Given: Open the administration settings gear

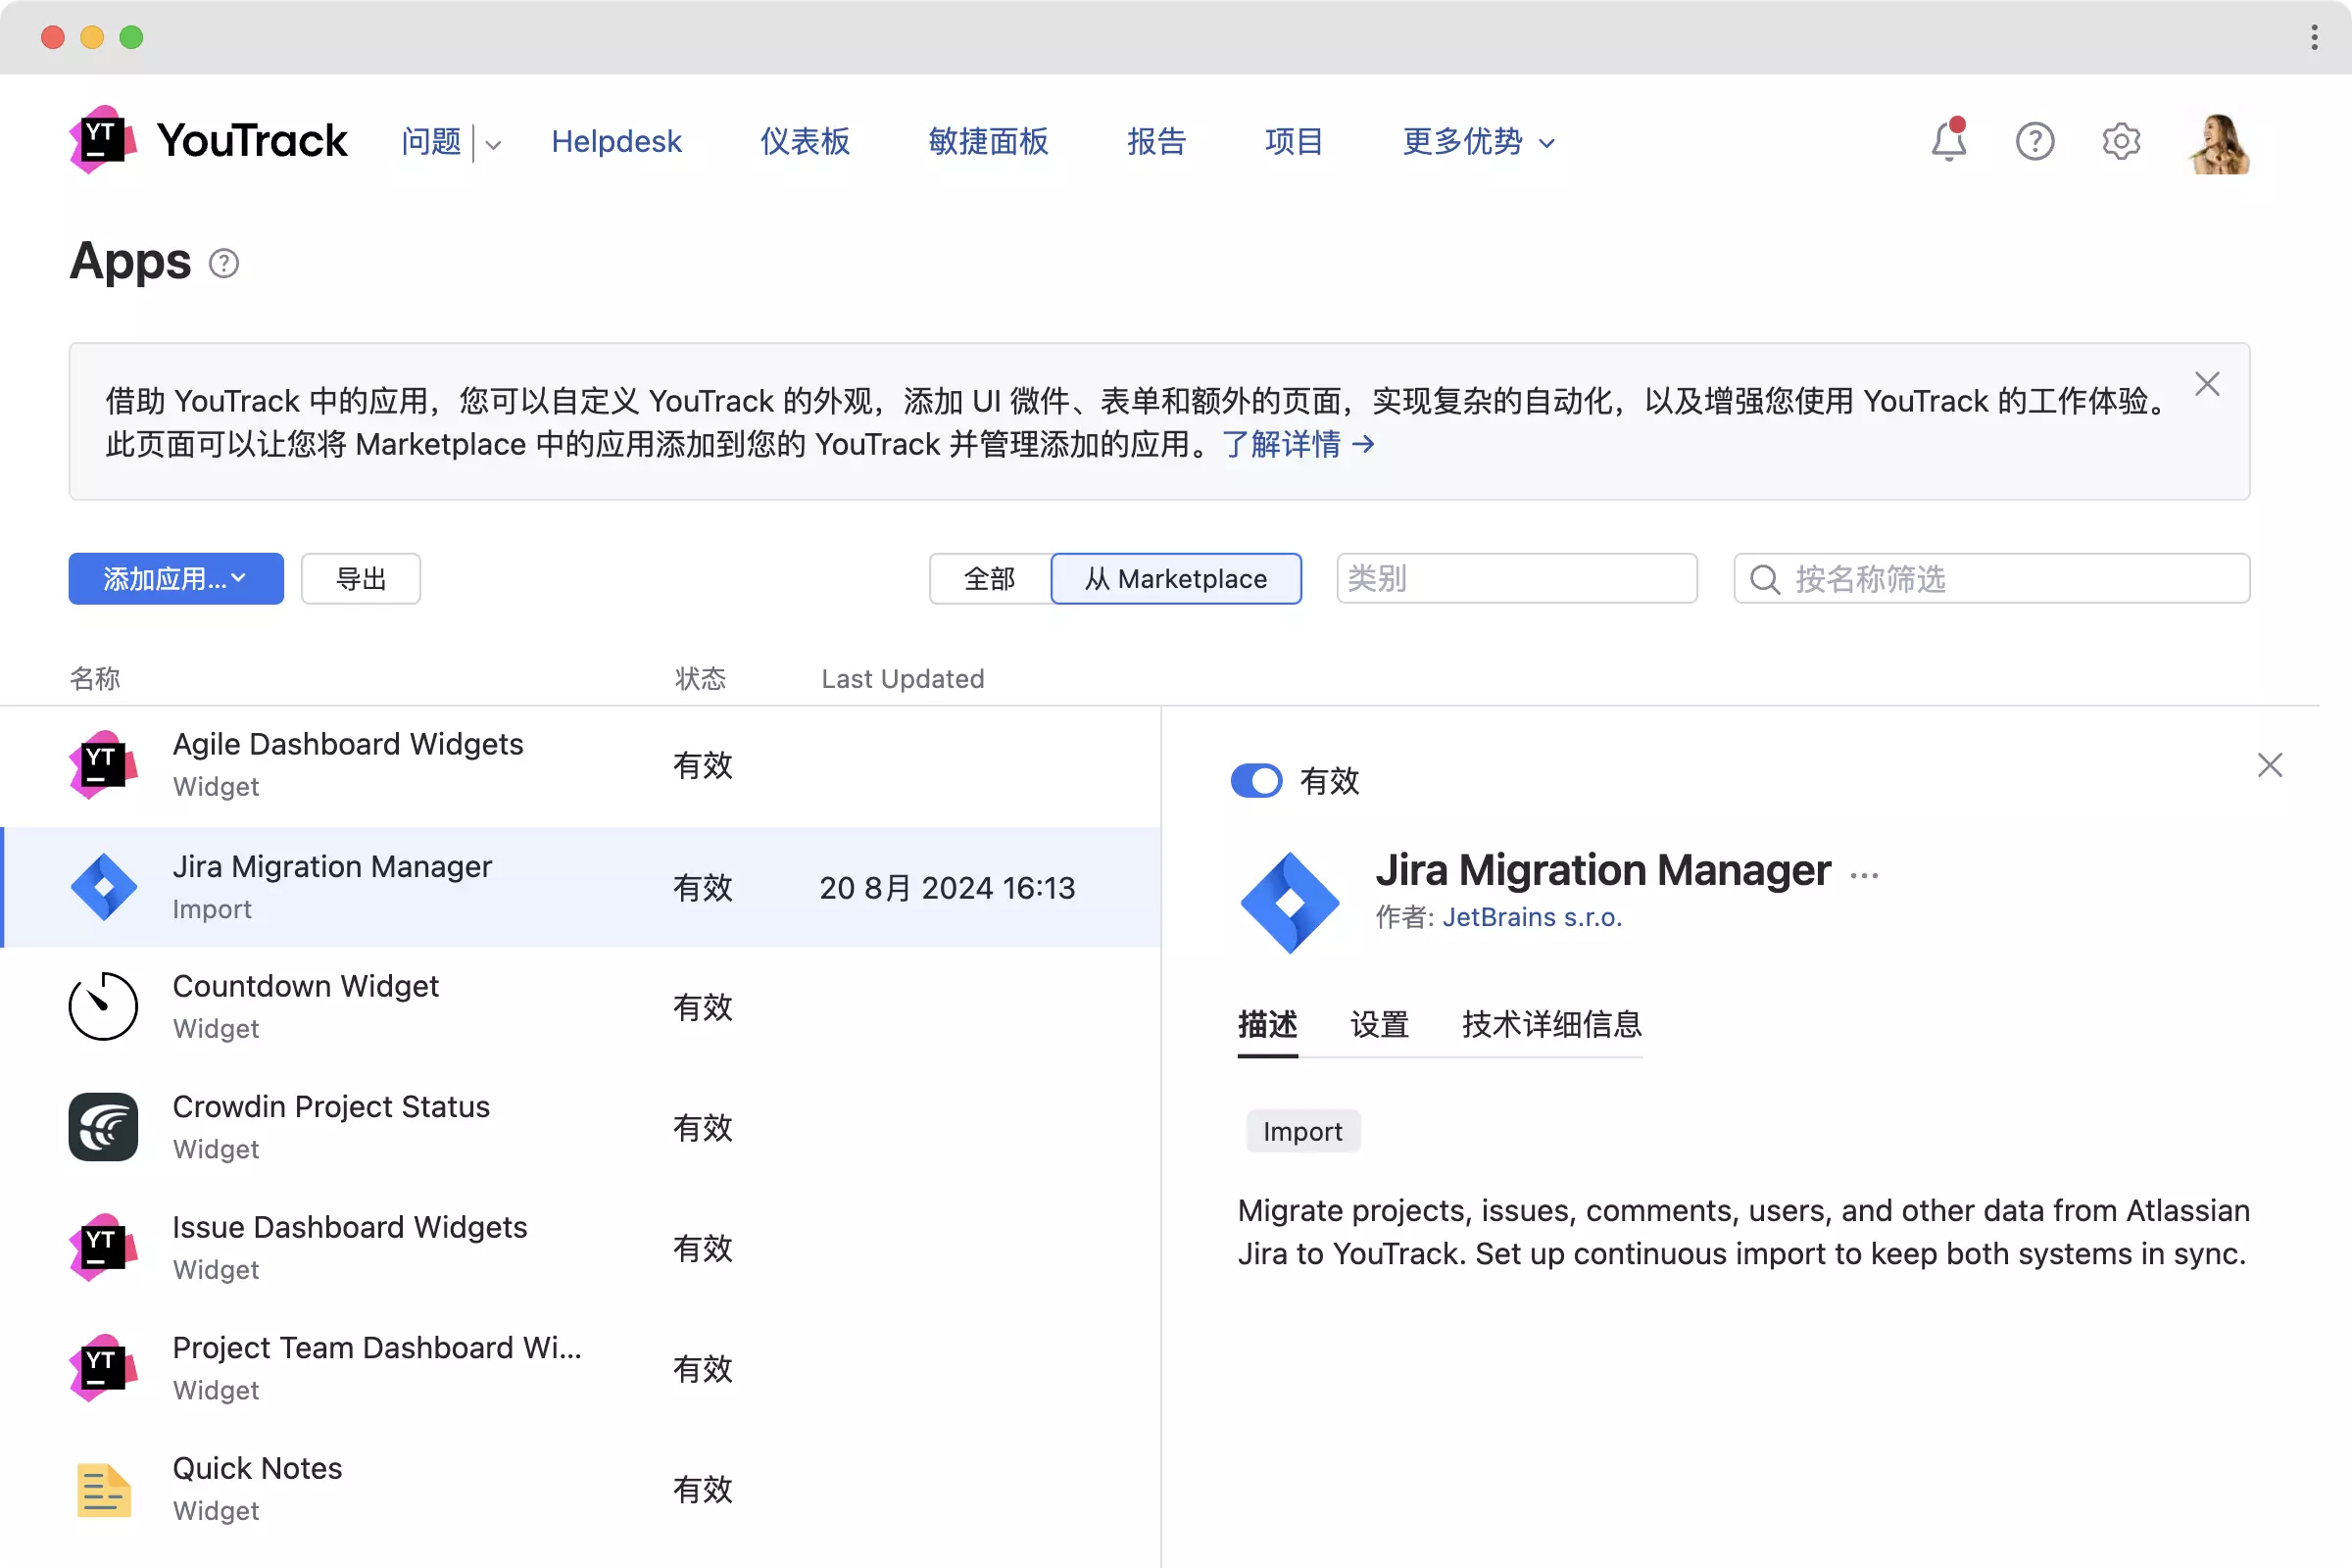Looking at the screenshot, I should coord(2120,141).
